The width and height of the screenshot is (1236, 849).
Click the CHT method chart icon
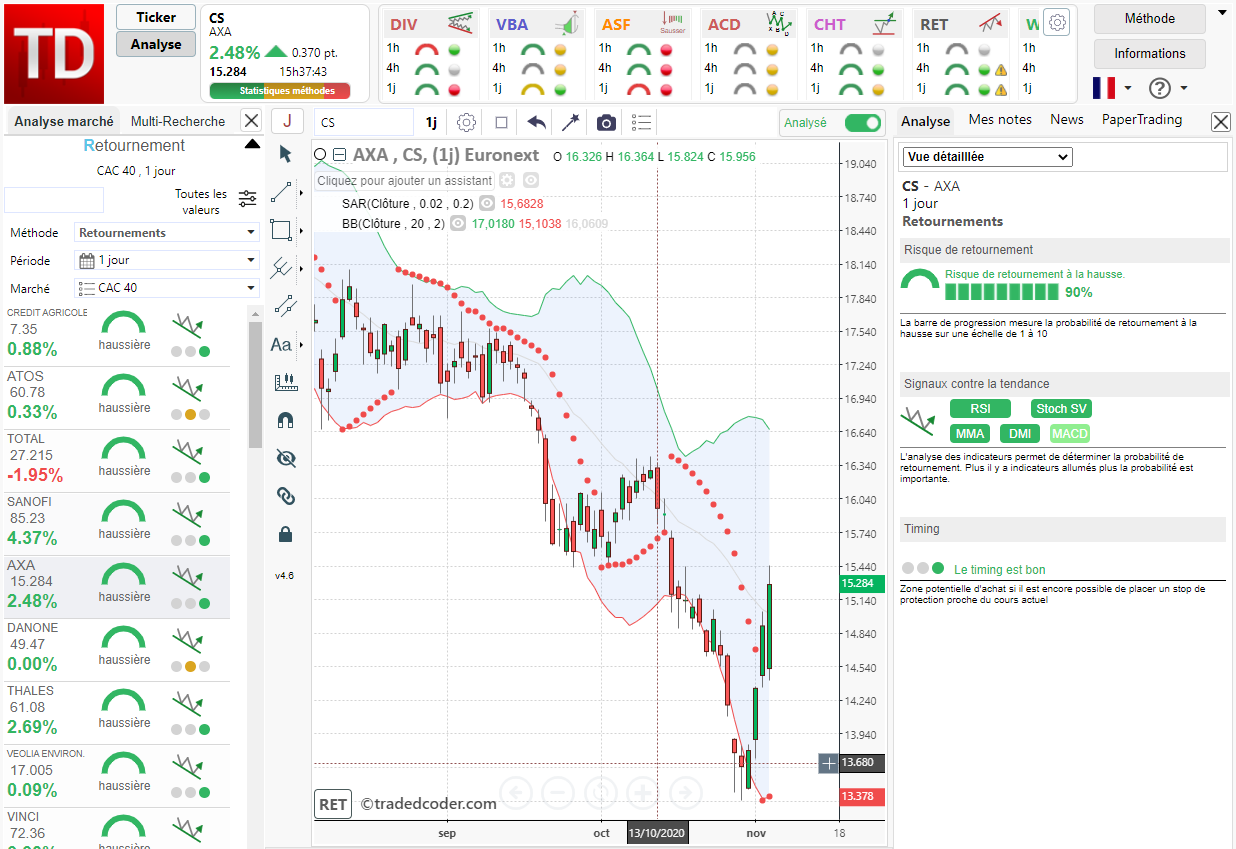point(884,23)
